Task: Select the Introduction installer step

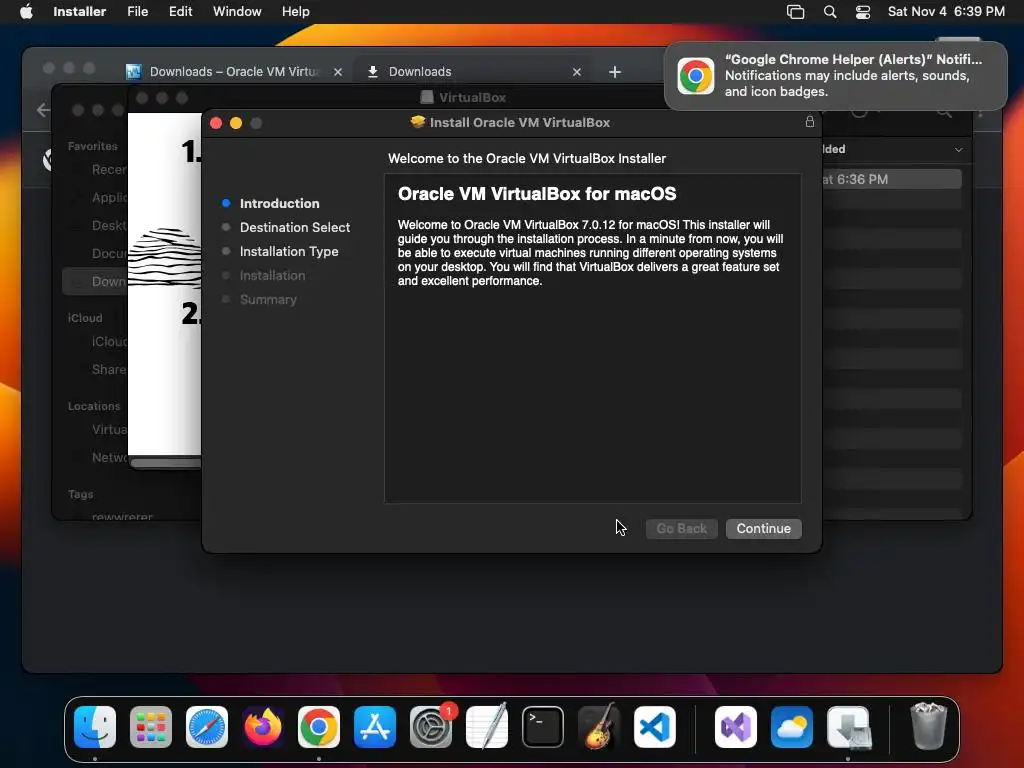Action: pyautogui.click(x=279, y=203)
